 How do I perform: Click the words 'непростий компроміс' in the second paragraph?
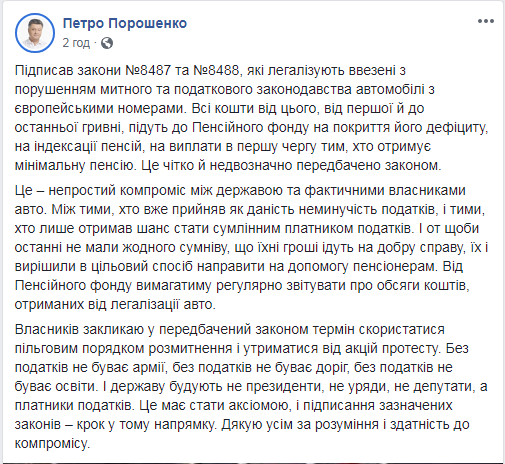pyautogui.click(x=117, y=190)
